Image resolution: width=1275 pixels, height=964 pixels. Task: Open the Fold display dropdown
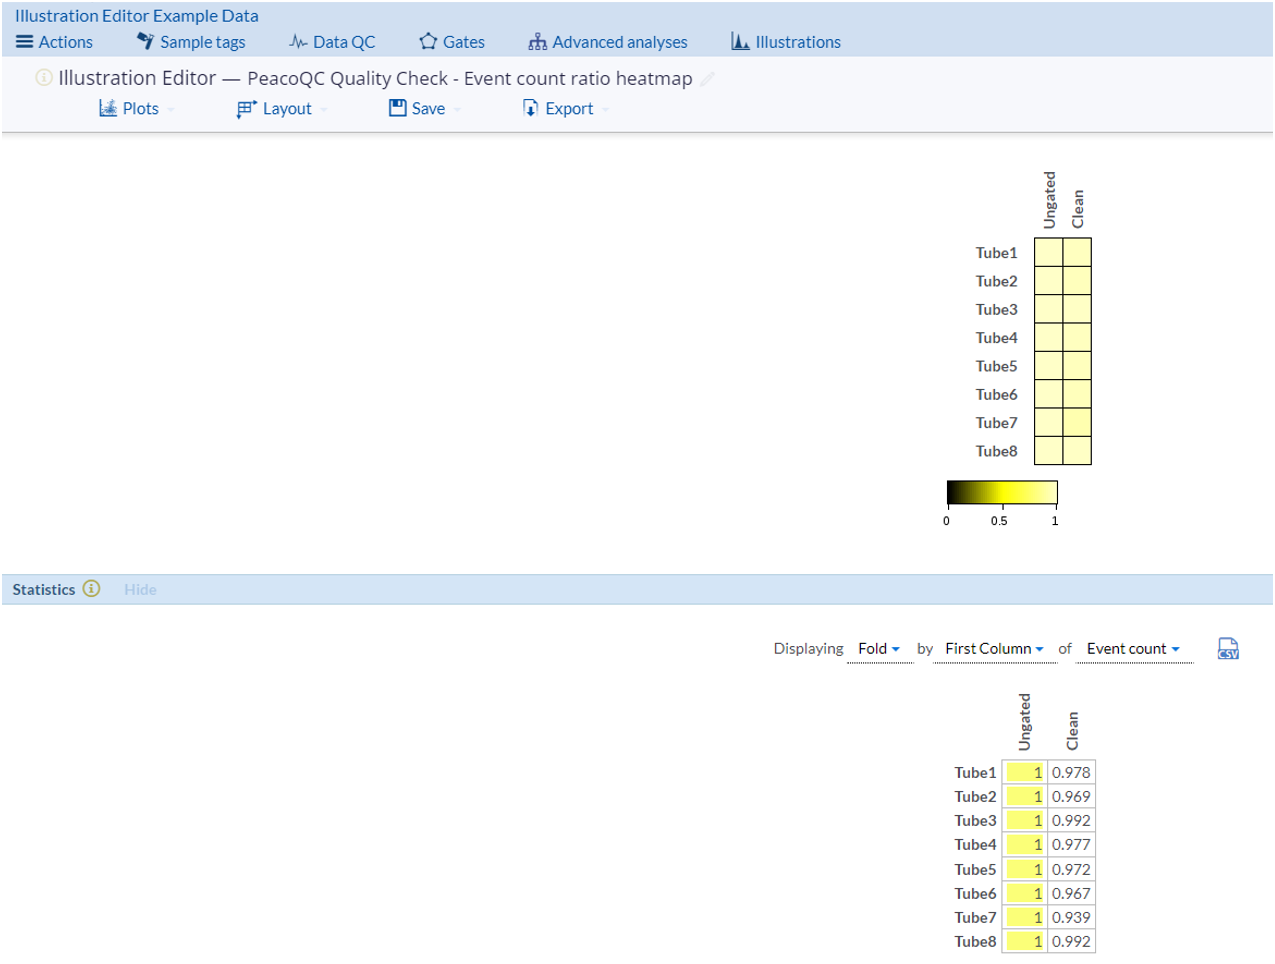point(879,649)
